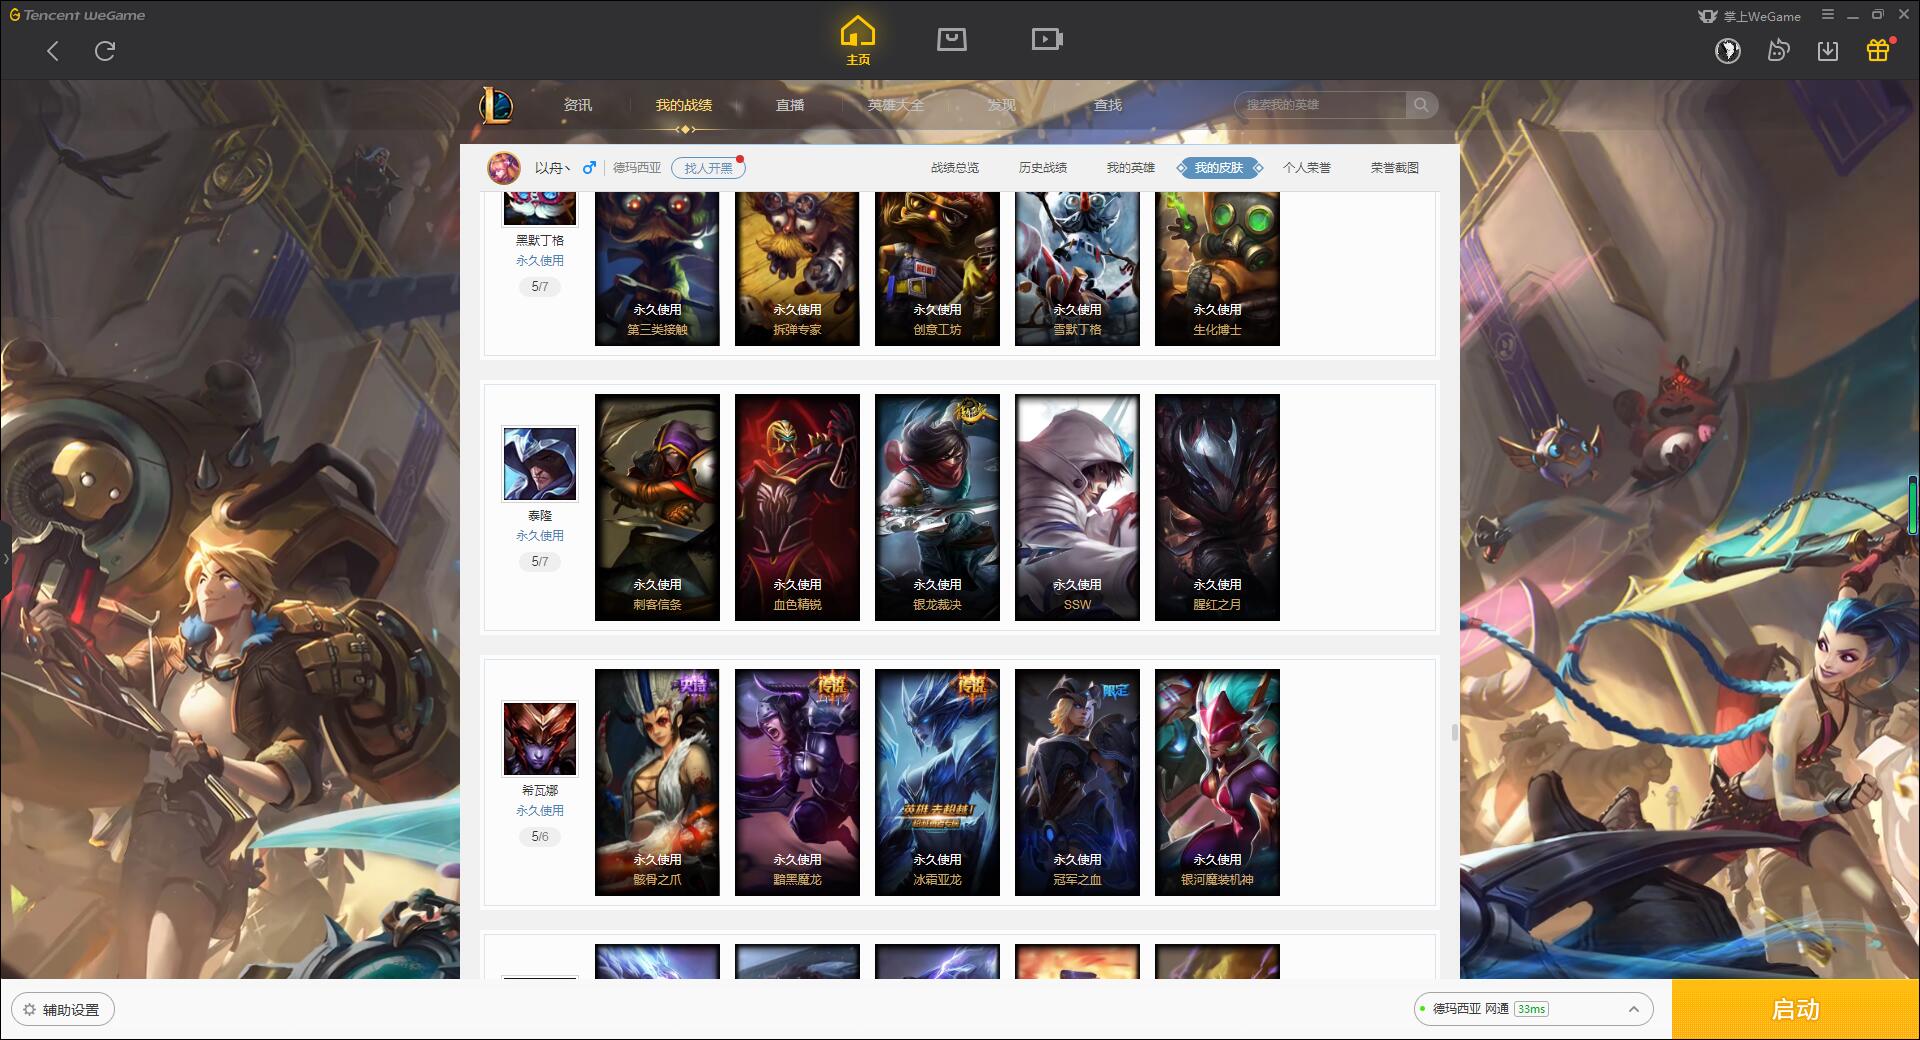Open the 腥红之月 skin card
This screenshot has width=1920, height=1040.
point(1217,507)
